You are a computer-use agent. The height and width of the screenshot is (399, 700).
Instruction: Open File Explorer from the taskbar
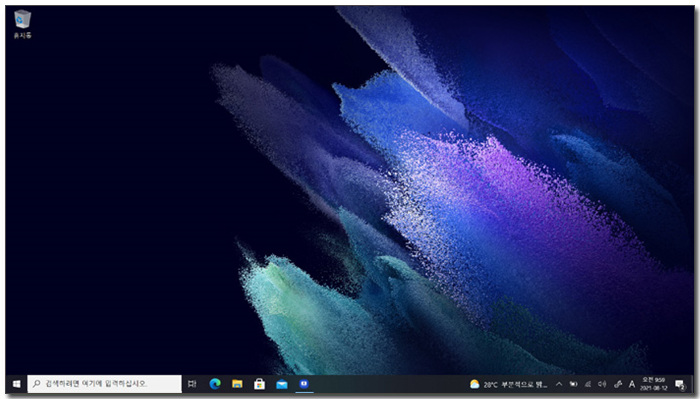pos(237,384)
